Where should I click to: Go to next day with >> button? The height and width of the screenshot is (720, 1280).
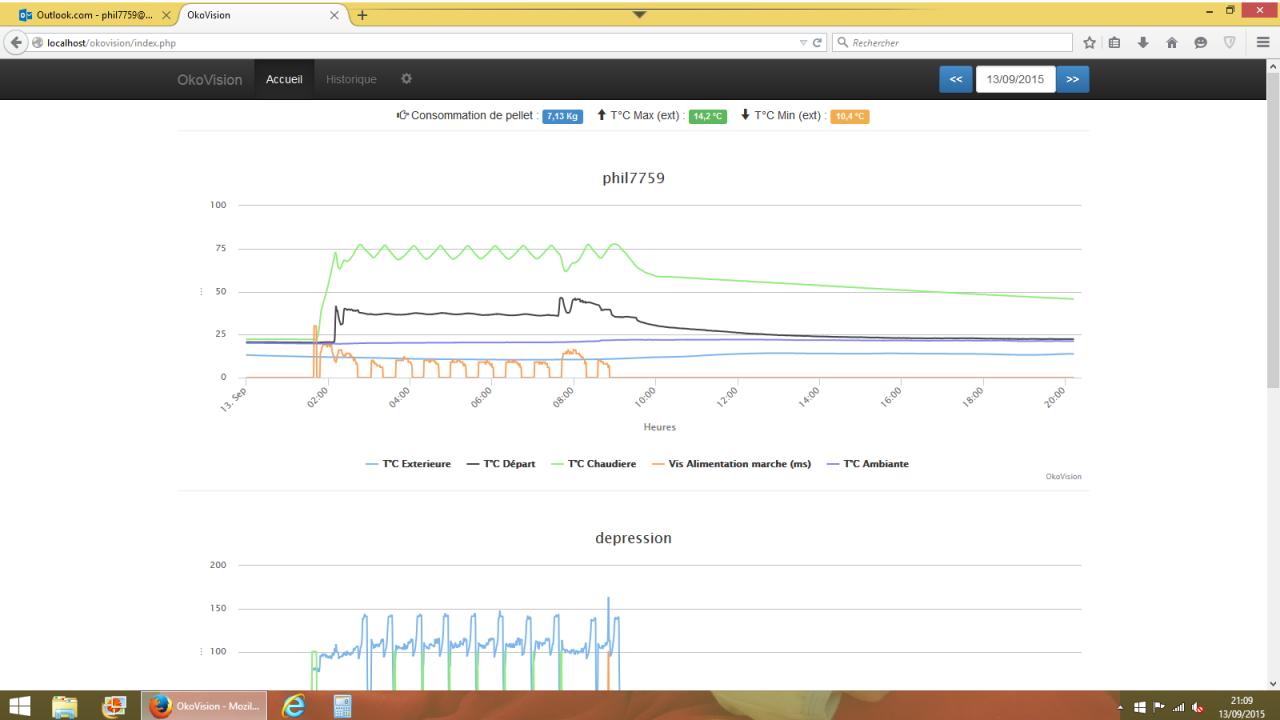1073,79
